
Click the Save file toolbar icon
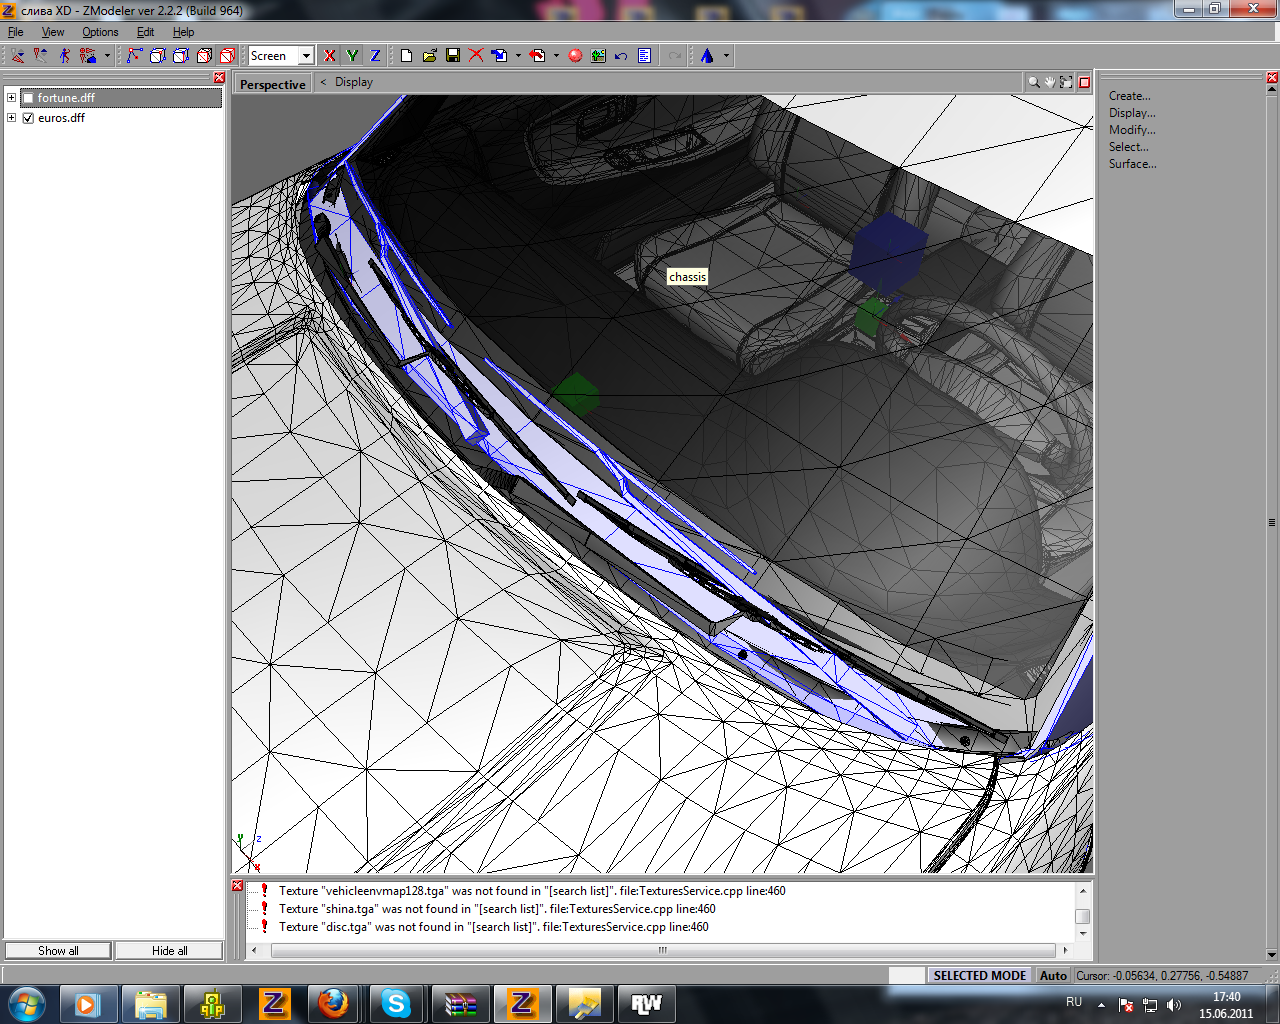click(453, 56)
